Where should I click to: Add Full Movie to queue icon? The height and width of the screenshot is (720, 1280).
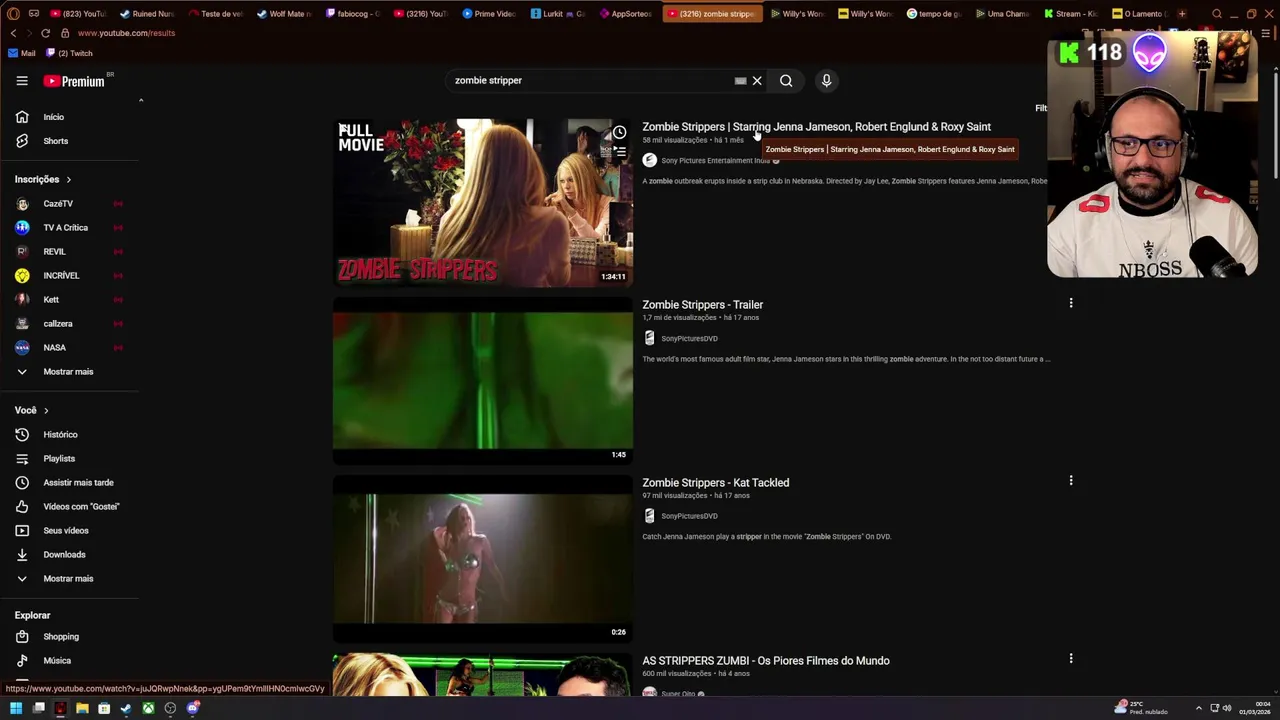coord(620,152)
